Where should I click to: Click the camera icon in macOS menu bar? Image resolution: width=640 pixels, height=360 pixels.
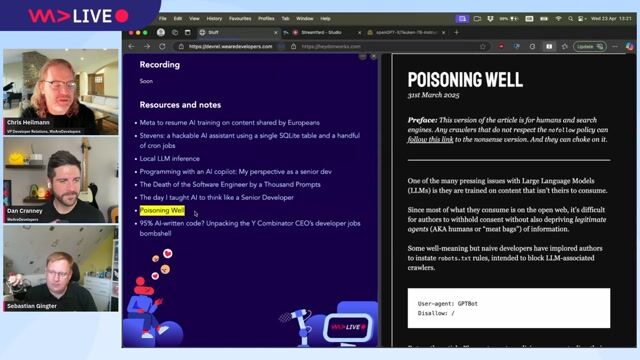[x=477, y=19]
